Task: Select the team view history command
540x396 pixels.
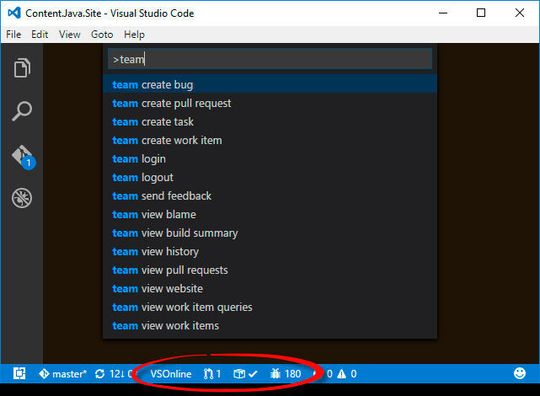Action: tap(270, 252)
